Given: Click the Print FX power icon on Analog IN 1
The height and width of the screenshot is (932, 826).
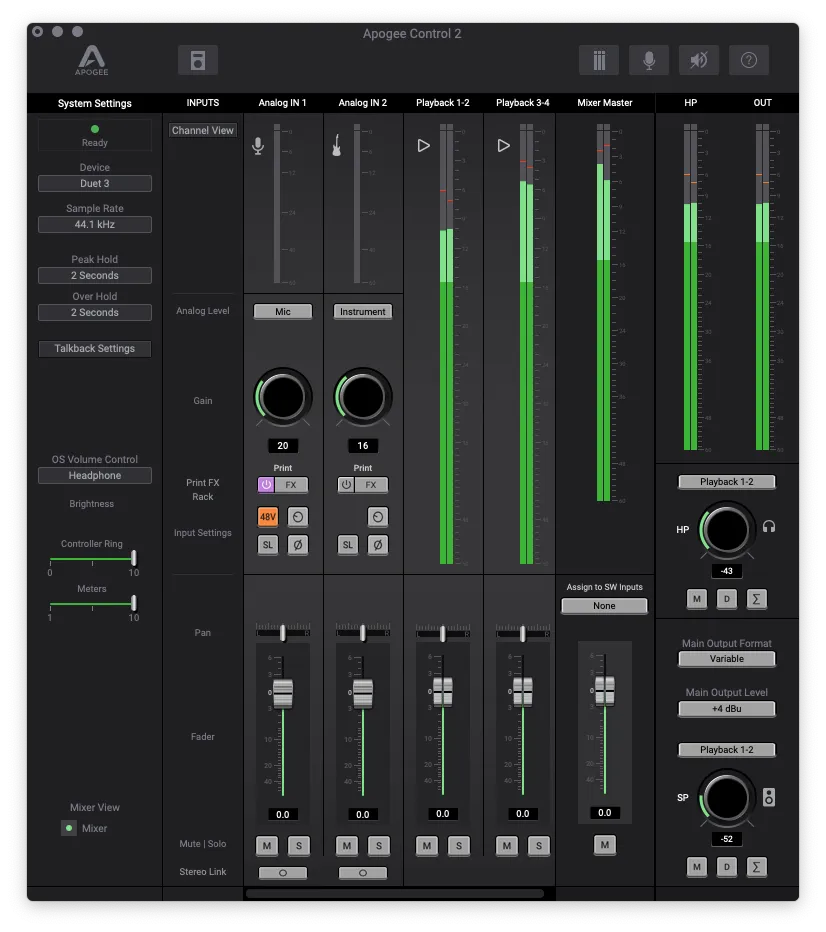Looking at the screenshot, I should pyautogui.click(x=266, y=485).
